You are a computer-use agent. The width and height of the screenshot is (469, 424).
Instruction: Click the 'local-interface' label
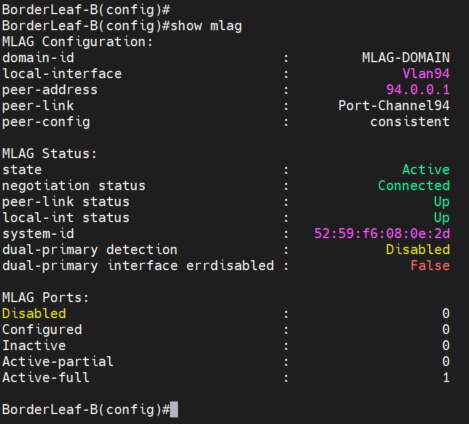pos(62,74)
